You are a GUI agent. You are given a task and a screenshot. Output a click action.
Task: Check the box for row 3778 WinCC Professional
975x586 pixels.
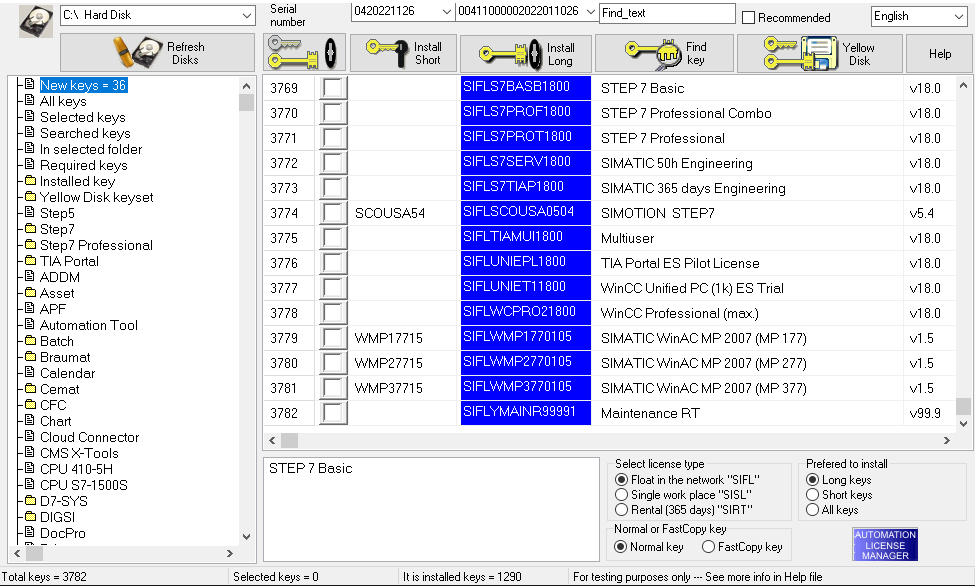(x=333, y=313)
